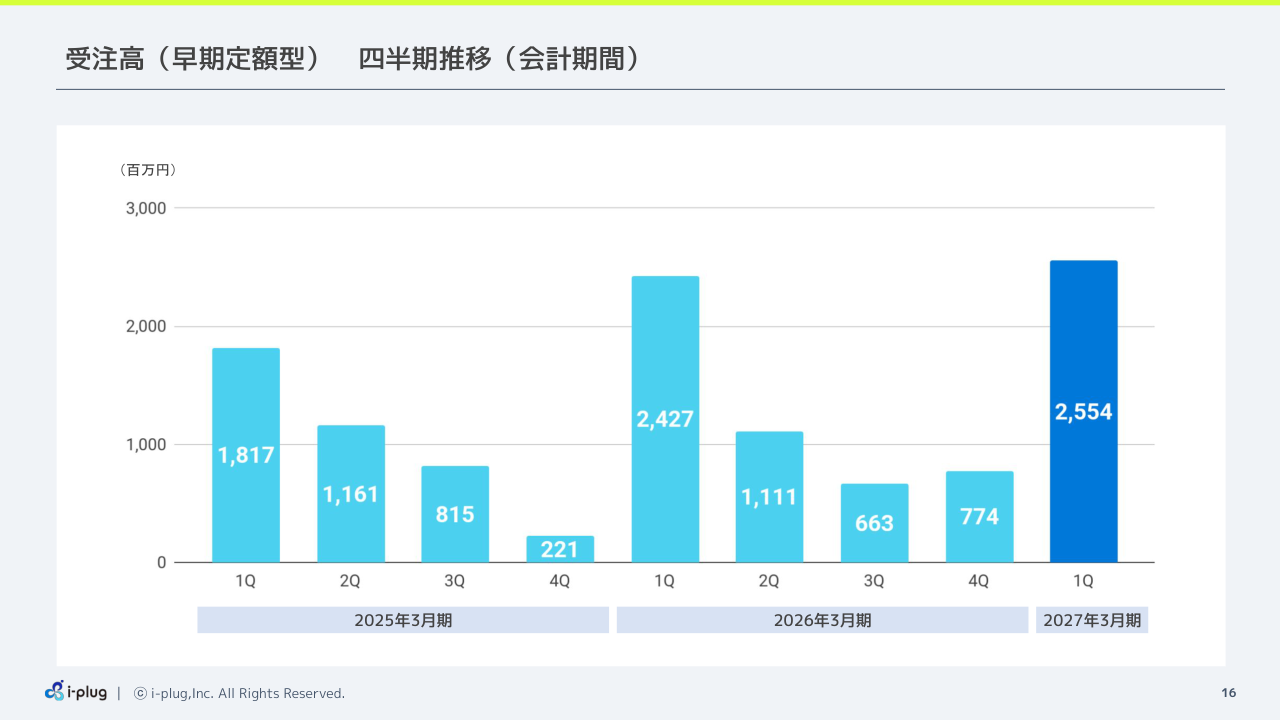The width and height of the screenshot is (1280, 720).
Task: Click the 774 bar
Action: click(x=979, y=517)
